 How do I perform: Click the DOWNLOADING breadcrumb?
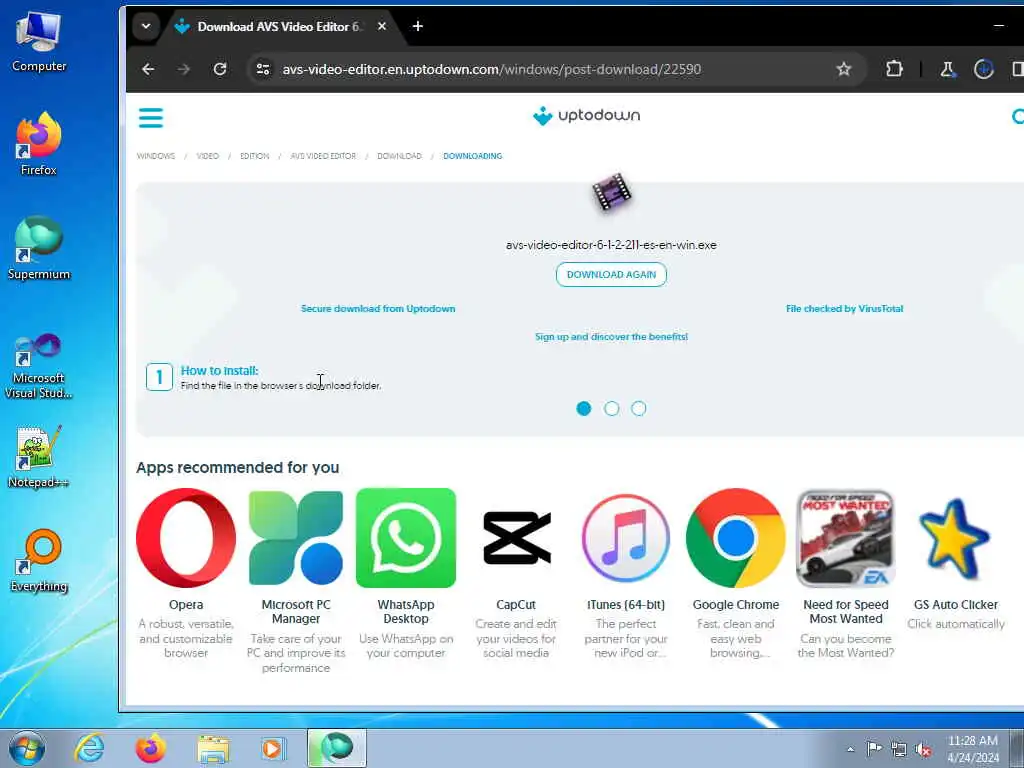point(473,156)
